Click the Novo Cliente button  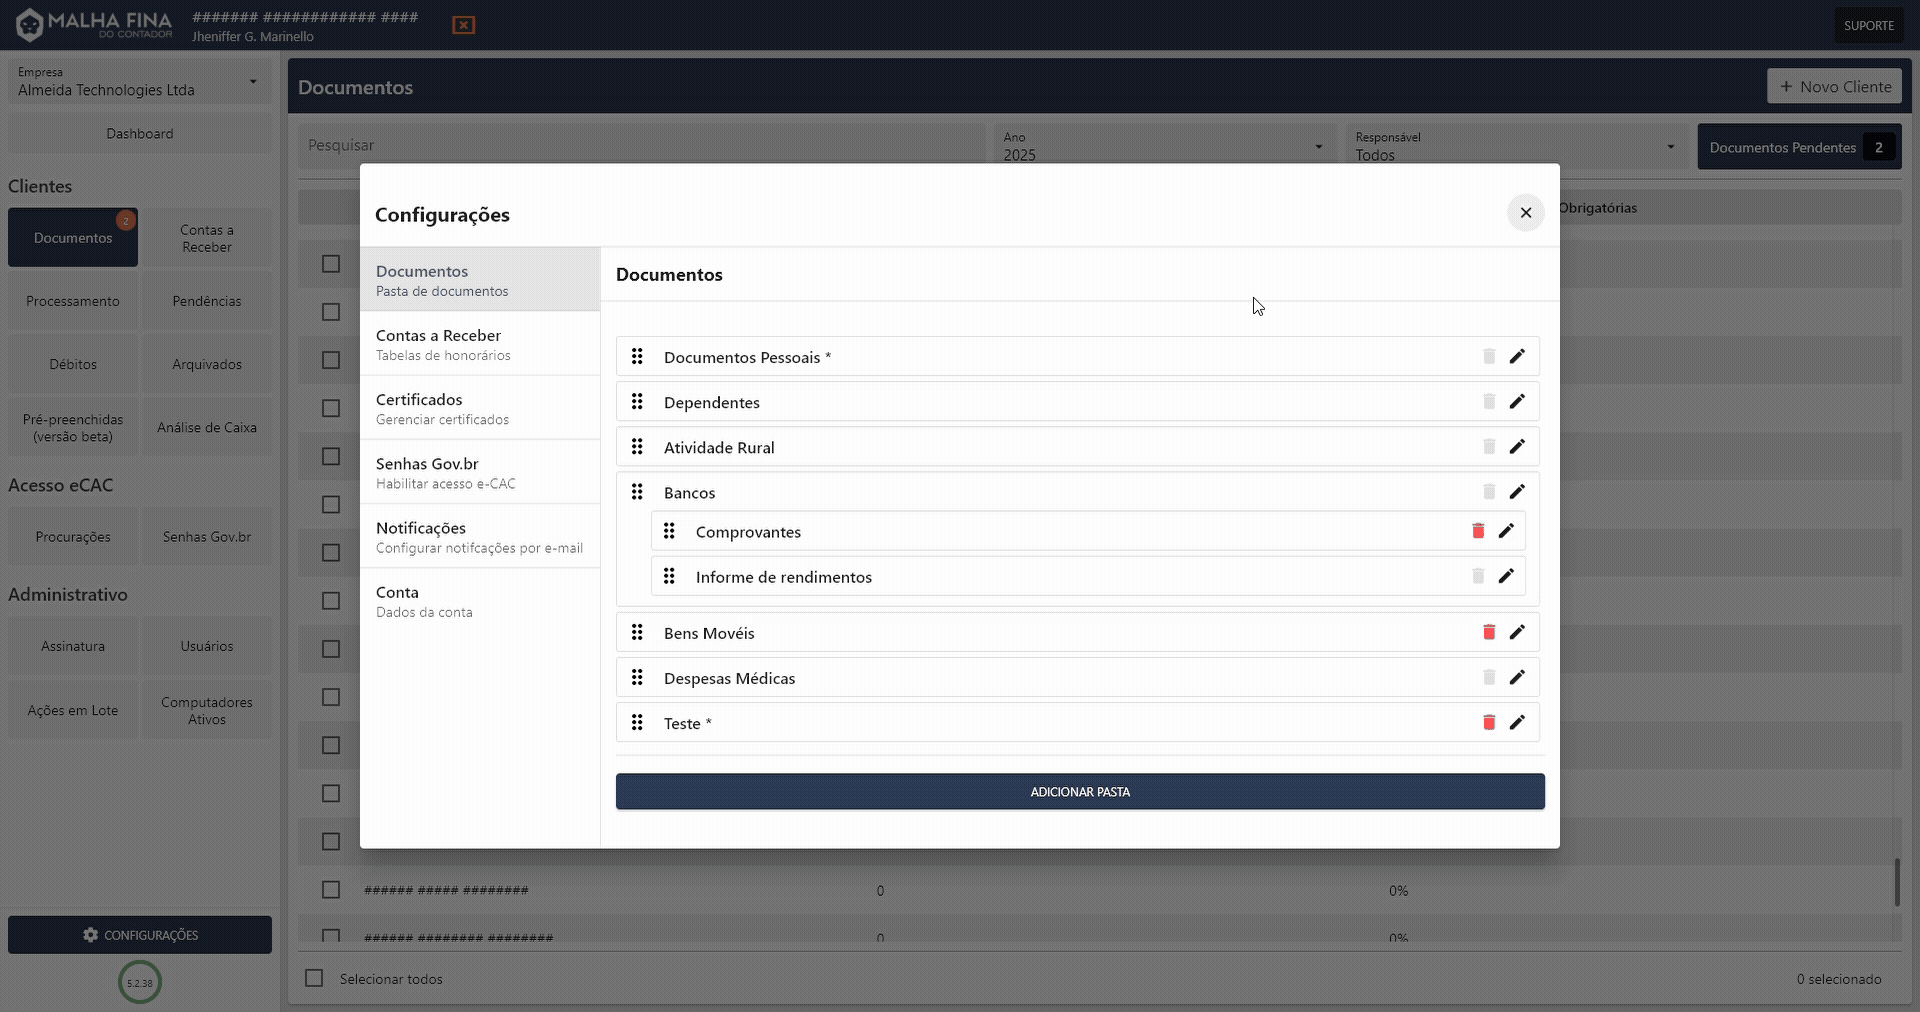point(1835,86)
